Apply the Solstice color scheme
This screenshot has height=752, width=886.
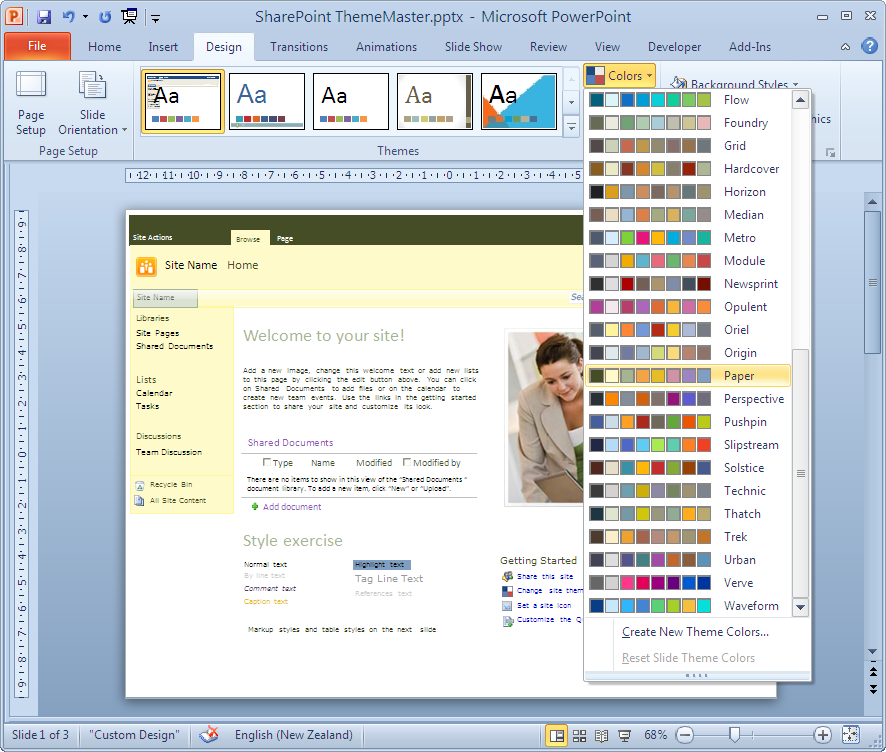coord(688,468)
